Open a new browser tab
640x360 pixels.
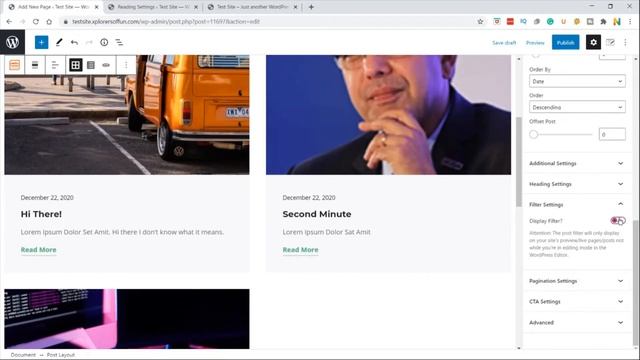(311, 7)
